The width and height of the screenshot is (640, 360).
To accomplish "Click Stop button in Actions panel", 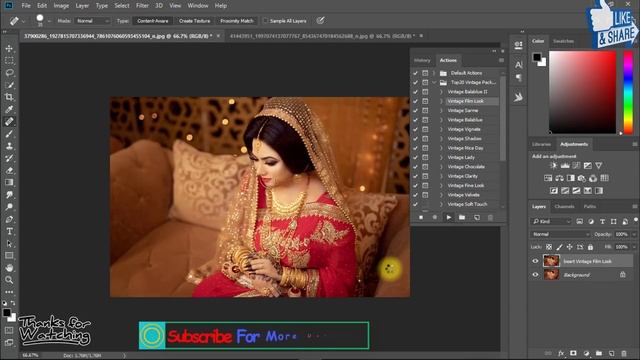I will [x=421, y=218].
